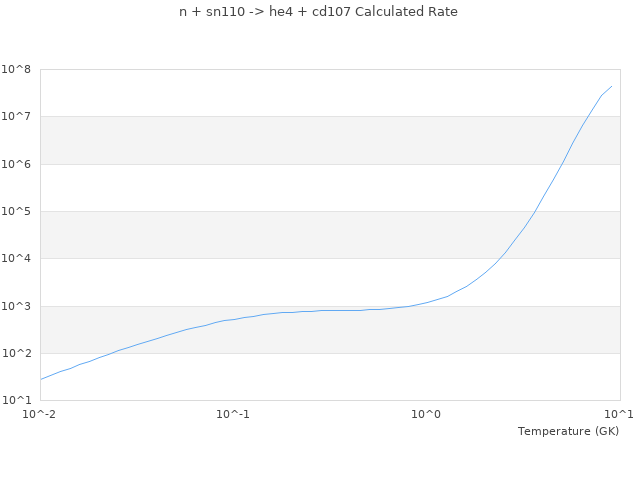The height and width of the screenshot is (480, 640).
Task: Click the chart title 'n + sn110 -> he4 + cd107 Calculated Rate'
Action: coord(318,12)
